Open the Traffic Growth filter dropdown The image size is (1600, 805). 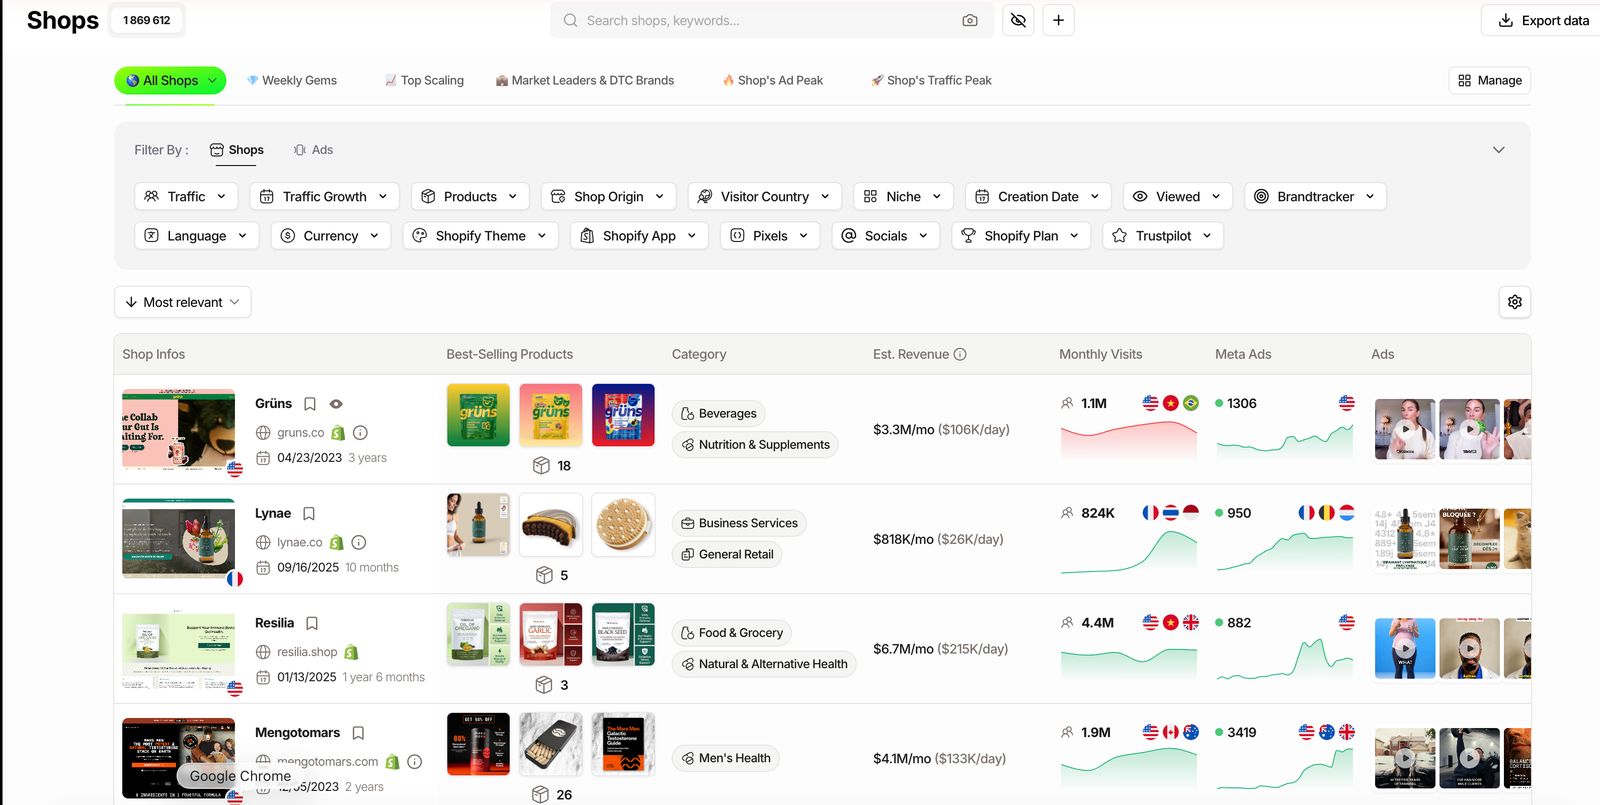click(324, 196)
